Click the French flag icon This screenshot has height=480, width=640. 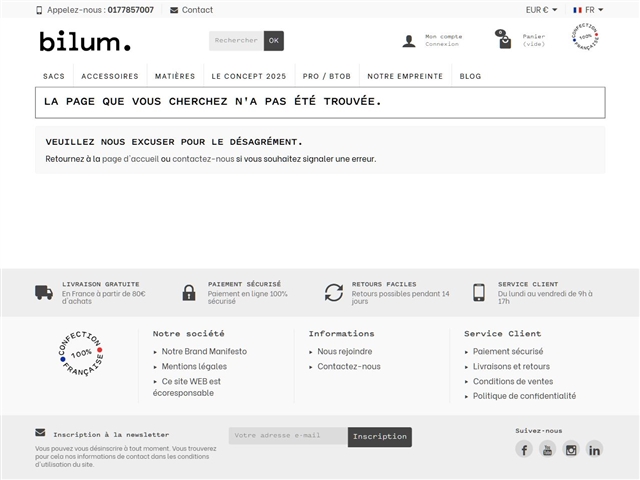coord(577,10)
